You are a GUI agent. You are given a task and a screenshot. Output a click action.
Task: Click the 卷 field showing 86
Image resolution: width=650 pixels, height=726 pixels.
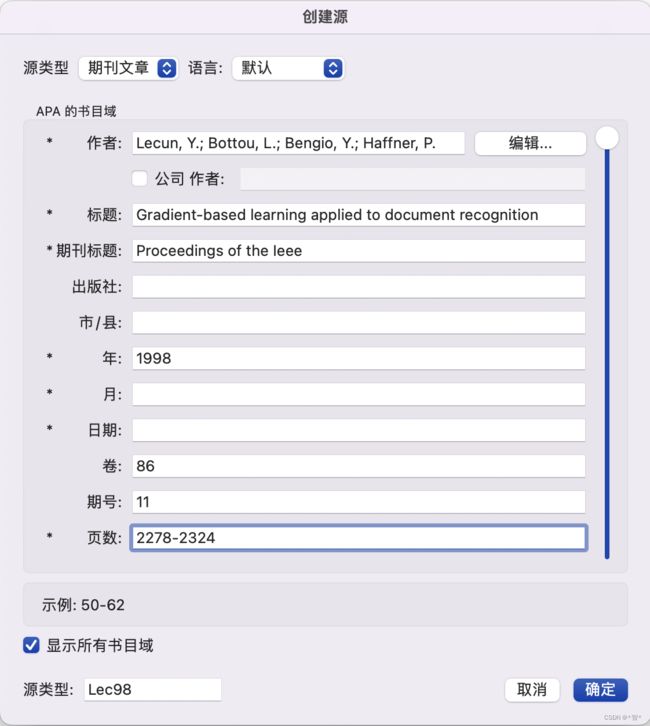[359, 466]
